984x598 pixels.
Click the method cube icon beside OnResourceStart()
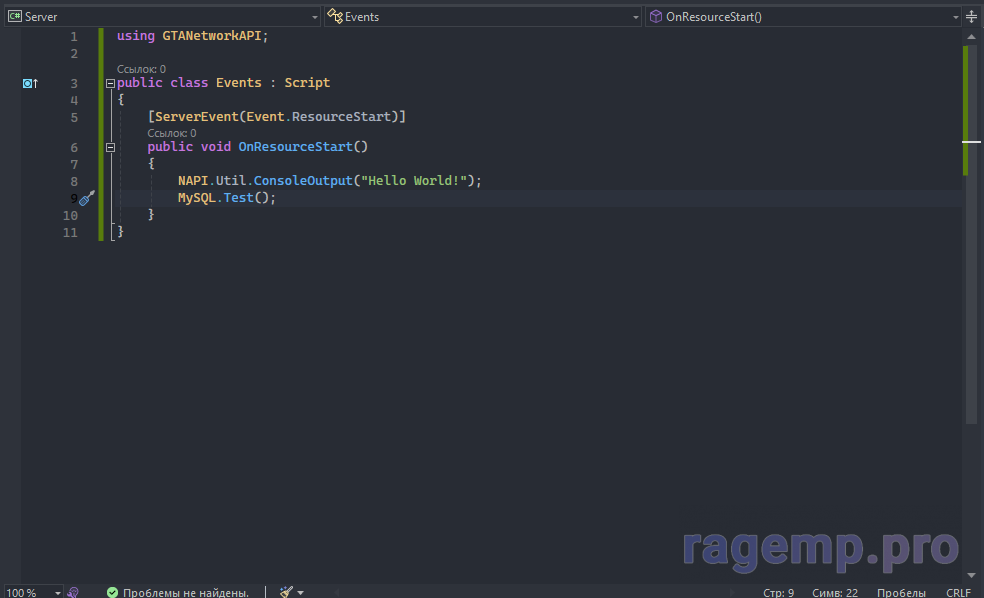[x=655, y=17]
